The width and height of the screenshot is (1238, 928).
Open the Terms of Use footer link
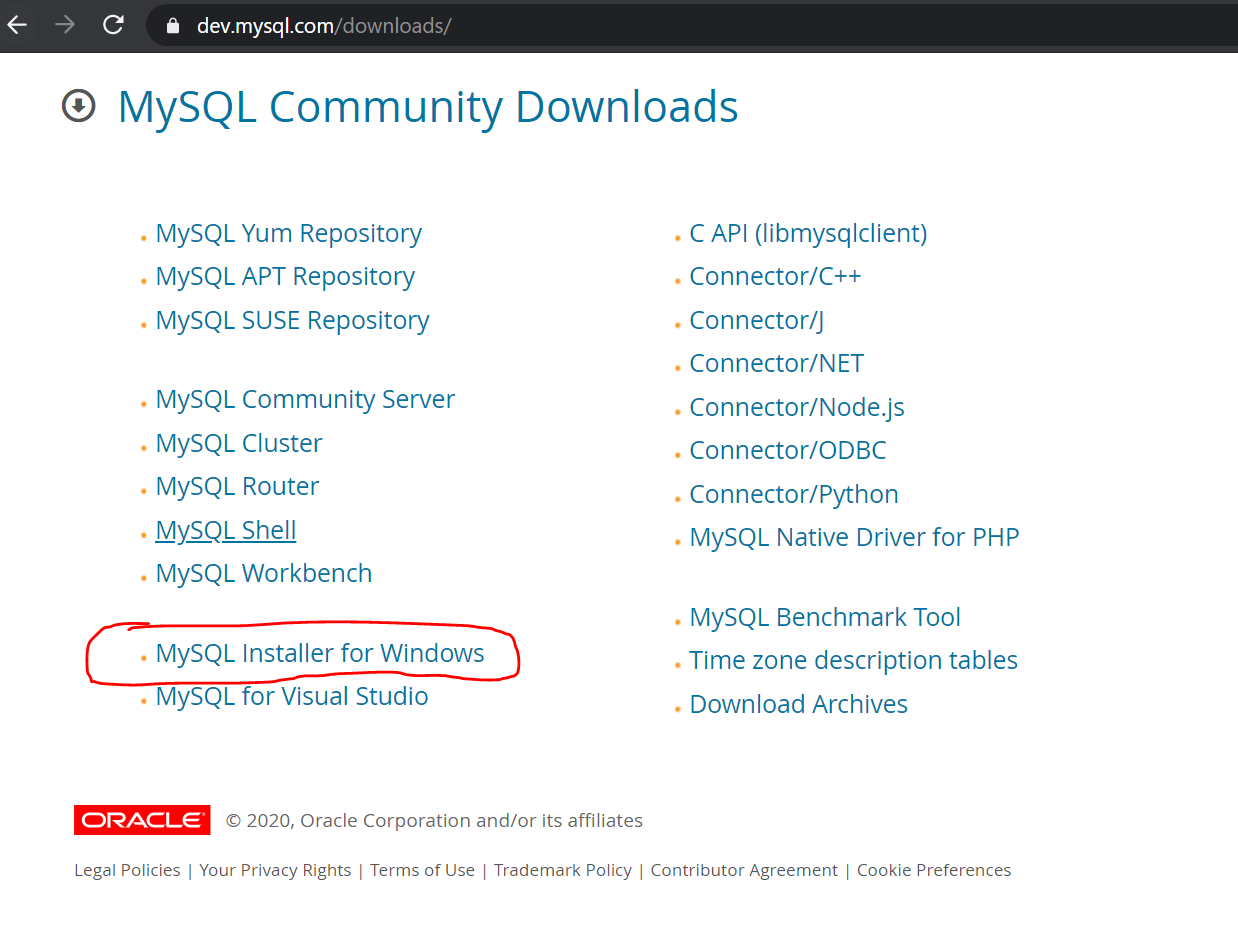click(422, 871)
